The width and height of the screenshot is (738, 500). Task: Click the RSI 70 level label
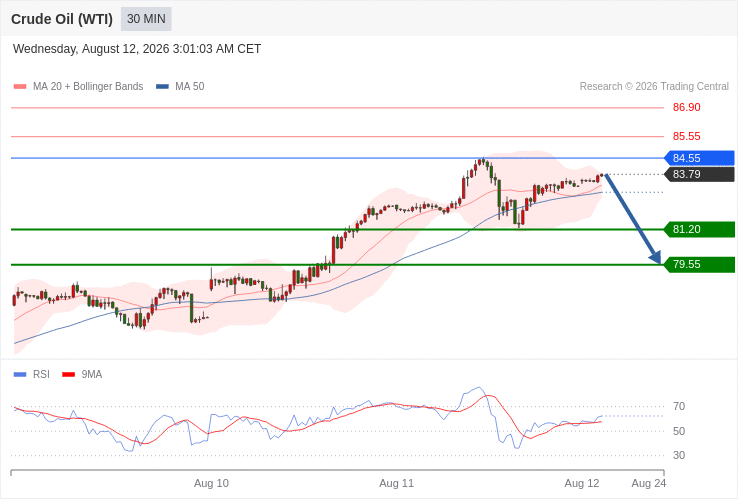tap(679, 406)
